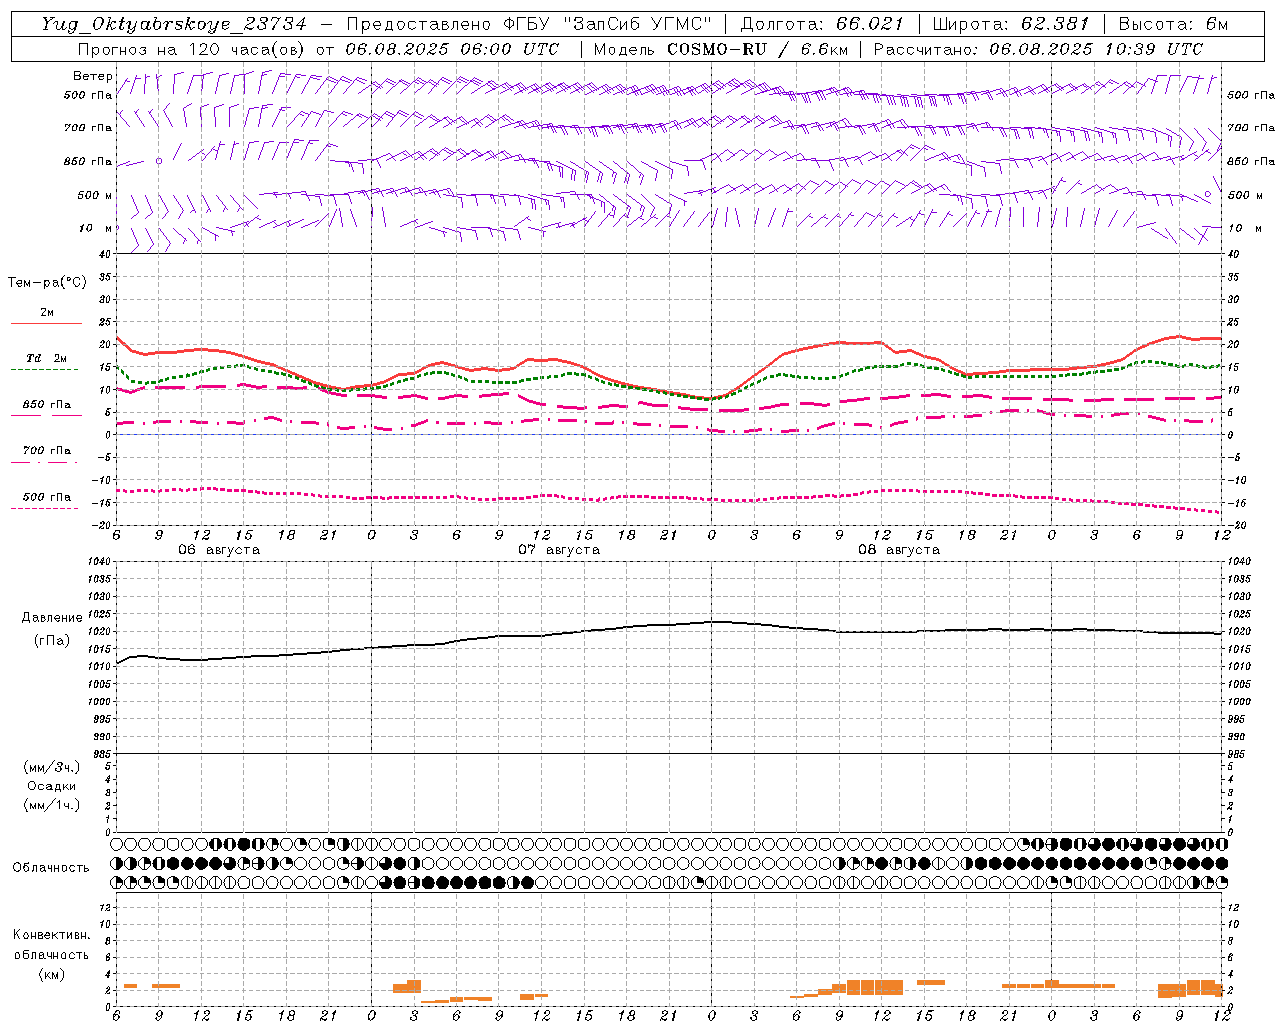Image resolution: width=1280 pixels, height=1024 pixels.
Task: Click the Рассчитано: 06.08.2025 10:39 UTC text
Action: pos(1039,49)
